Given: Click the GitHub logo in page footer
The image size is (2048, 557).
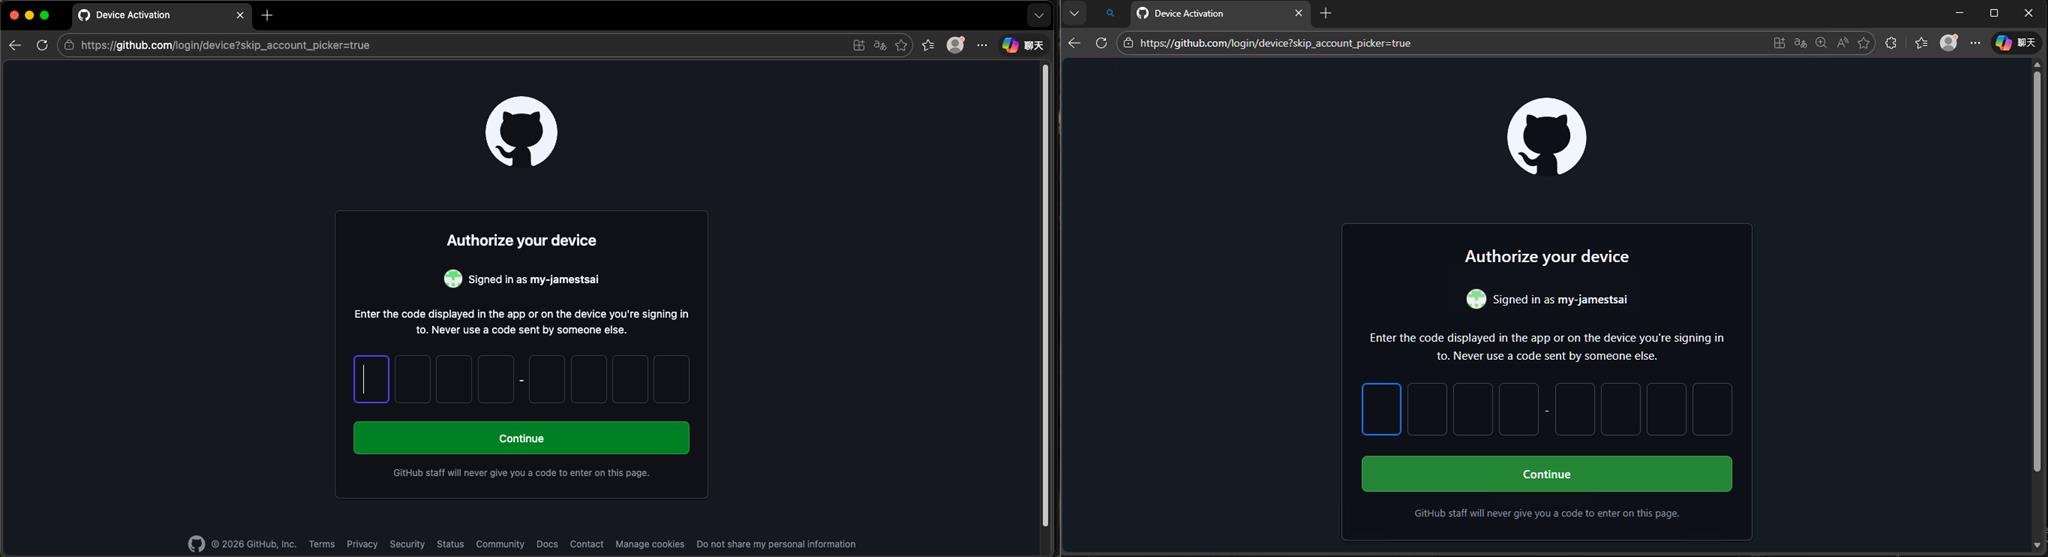Looking at the screenshot, I should coord(196,544).
